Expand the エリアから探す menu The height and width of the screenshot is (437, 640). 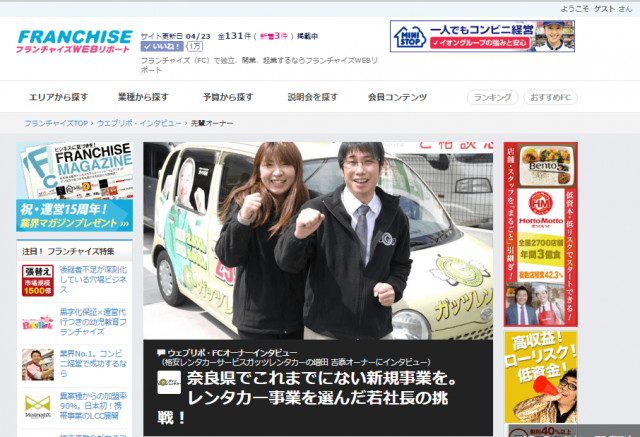tap(58, 97)
